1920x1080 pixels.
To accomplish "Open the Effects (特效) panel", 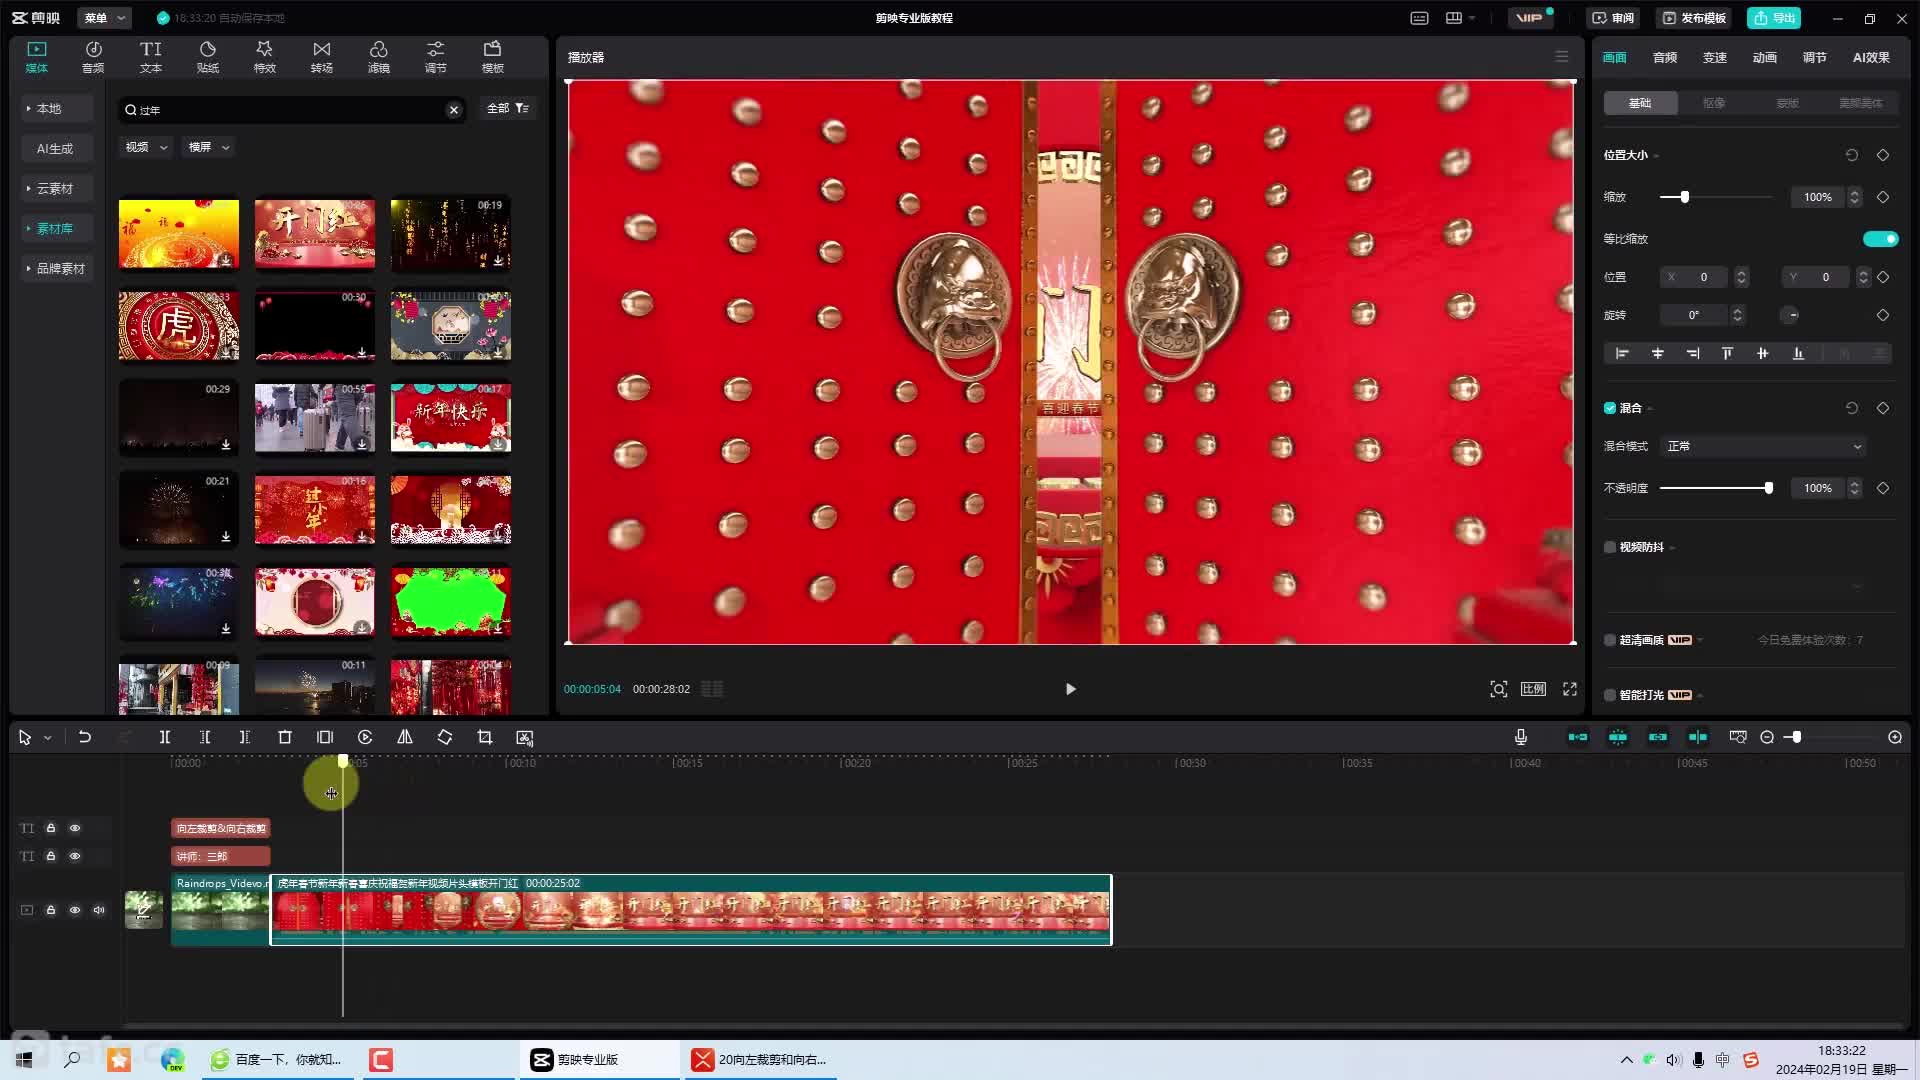I will click(264, 57).
